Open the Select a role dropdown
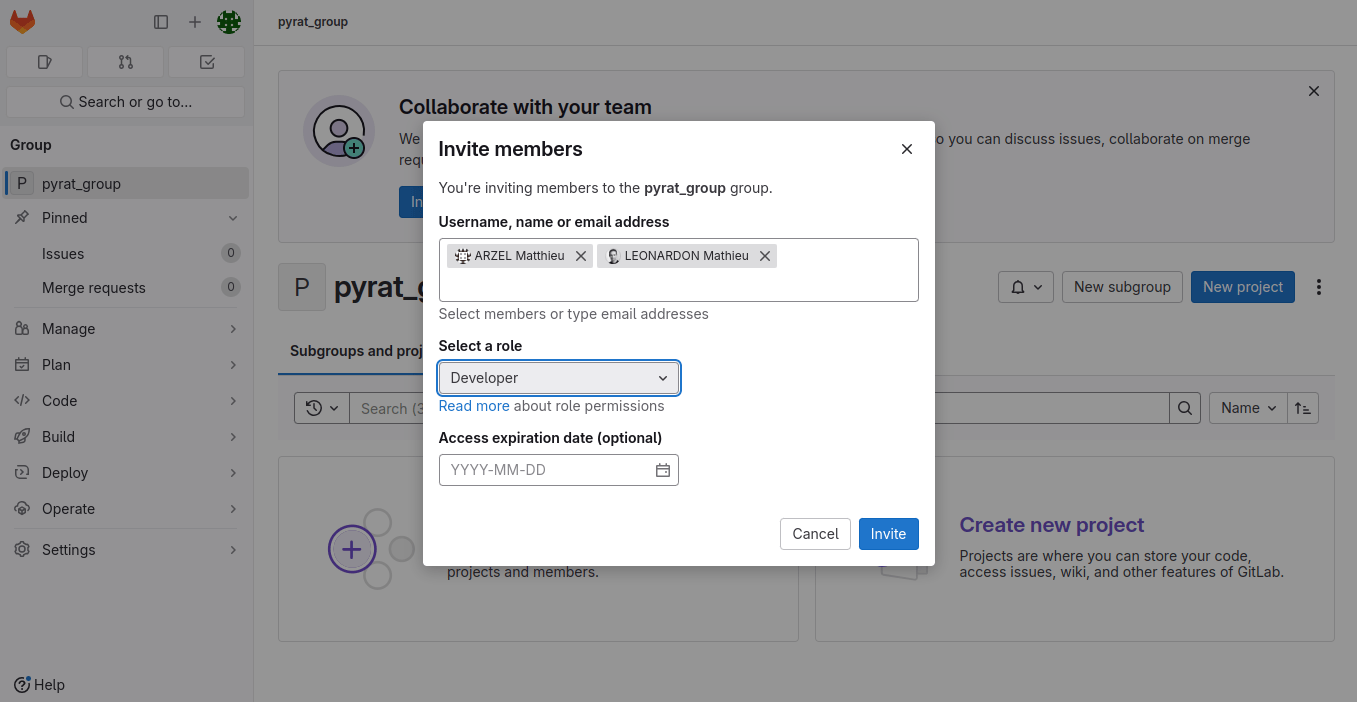Screen dimensions: 1357x702 click(x=559, y=378)
